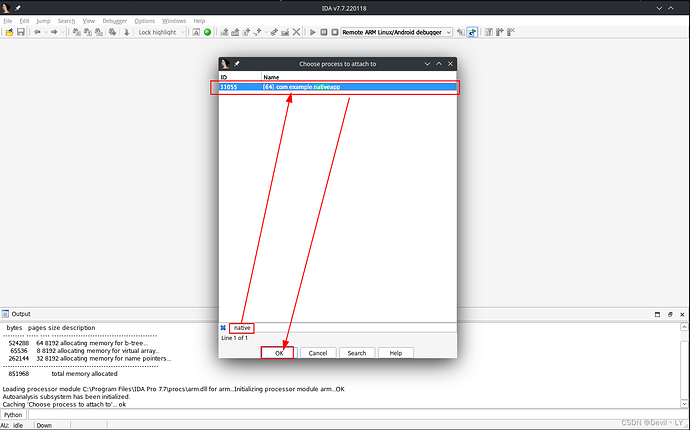Click the up chevron in the IDA title bar
This screenshot has width=690, height=430.
pos(671,8)
